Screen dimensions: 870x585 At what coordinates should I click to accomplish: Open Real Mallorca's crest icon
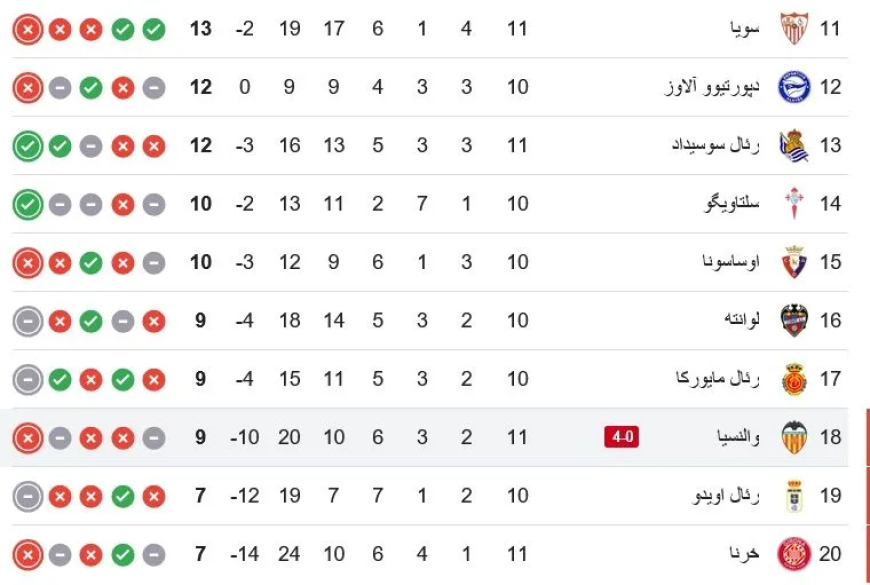click(x=794, y=379)
